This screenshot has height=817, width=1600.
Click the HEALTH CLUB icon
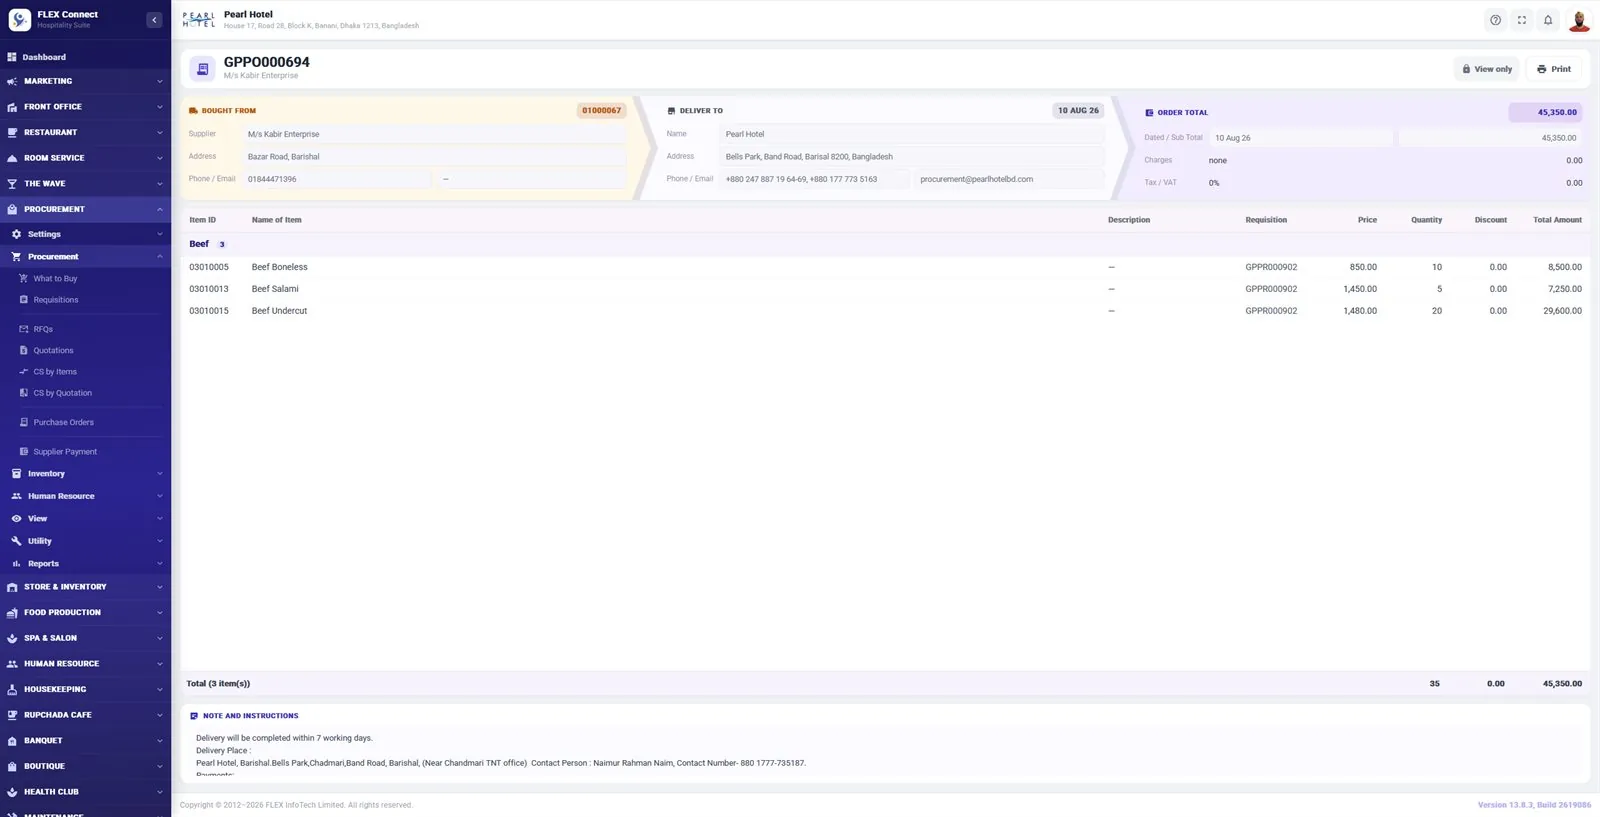click(12, 792)
